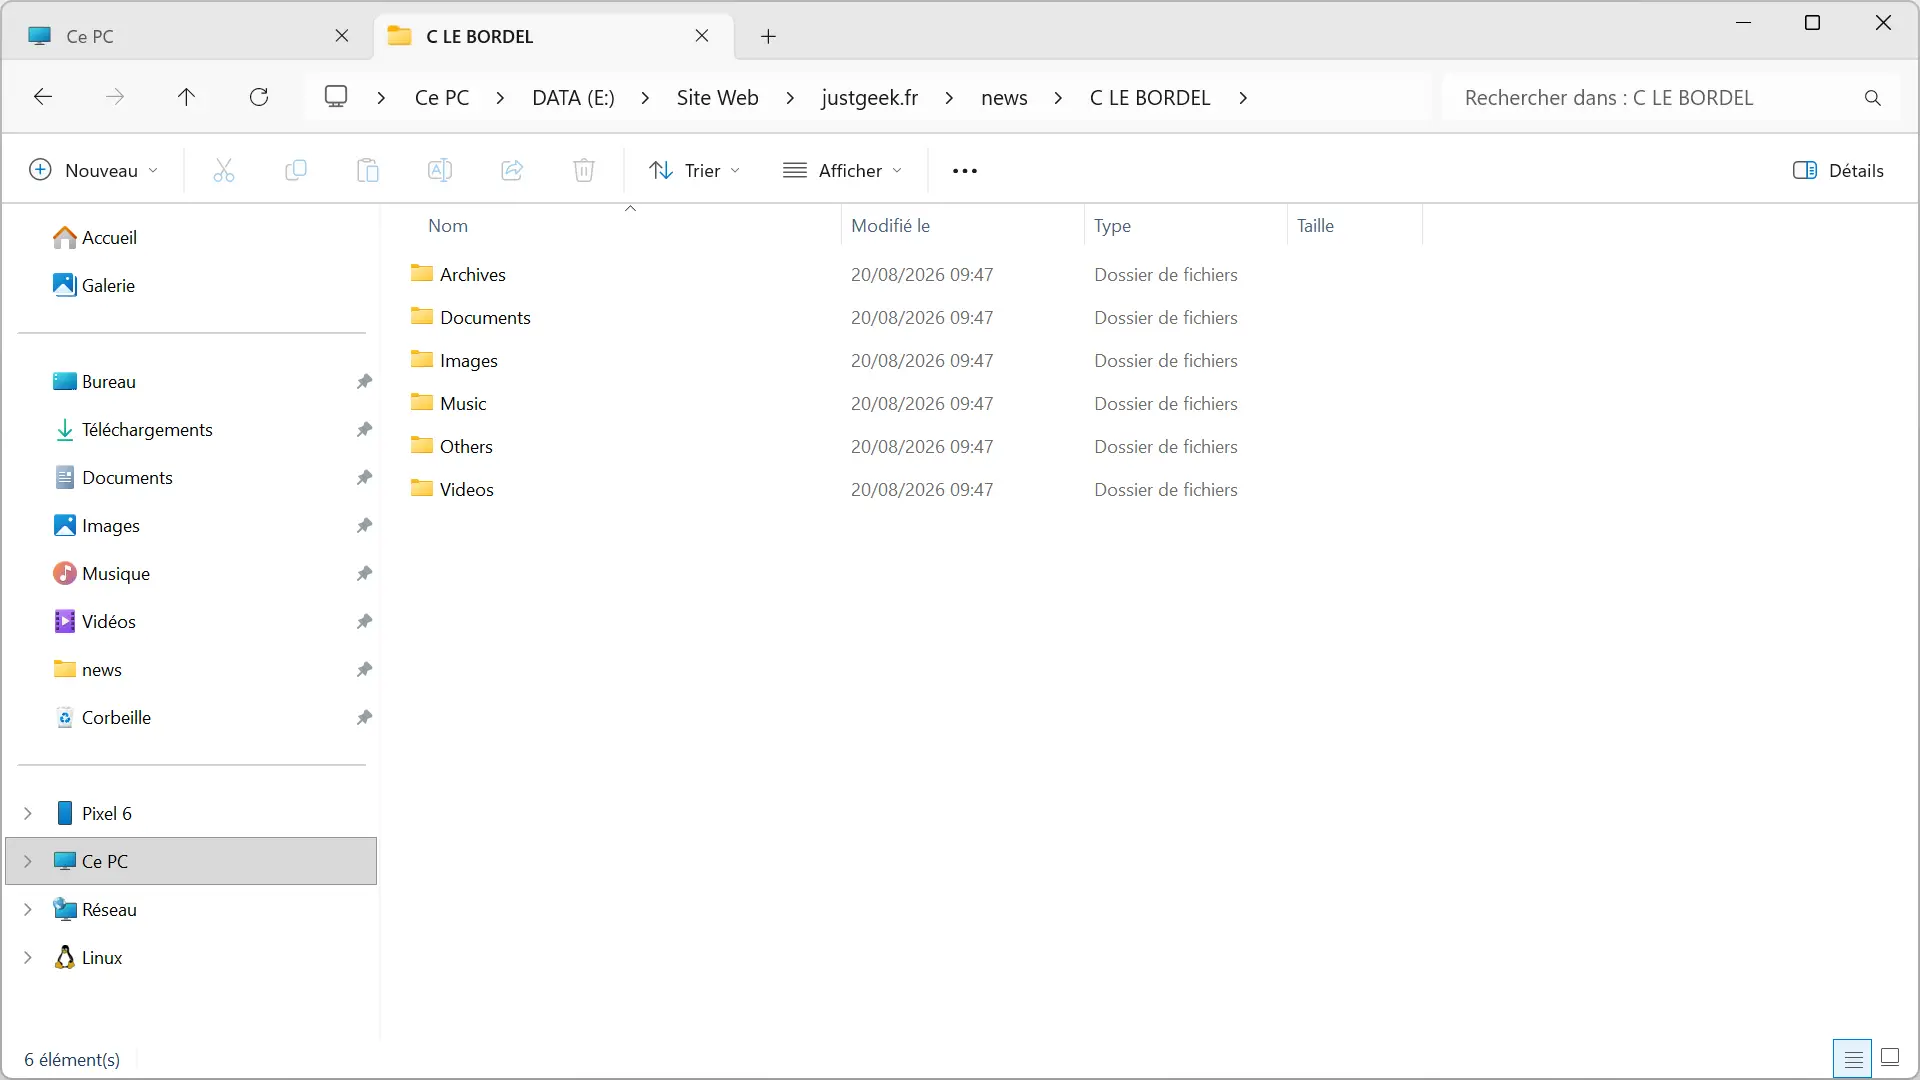Viewport: 1920px width, 1080px height.
Task: Click news in the breadcrumb path
Action: point(1004,98)
